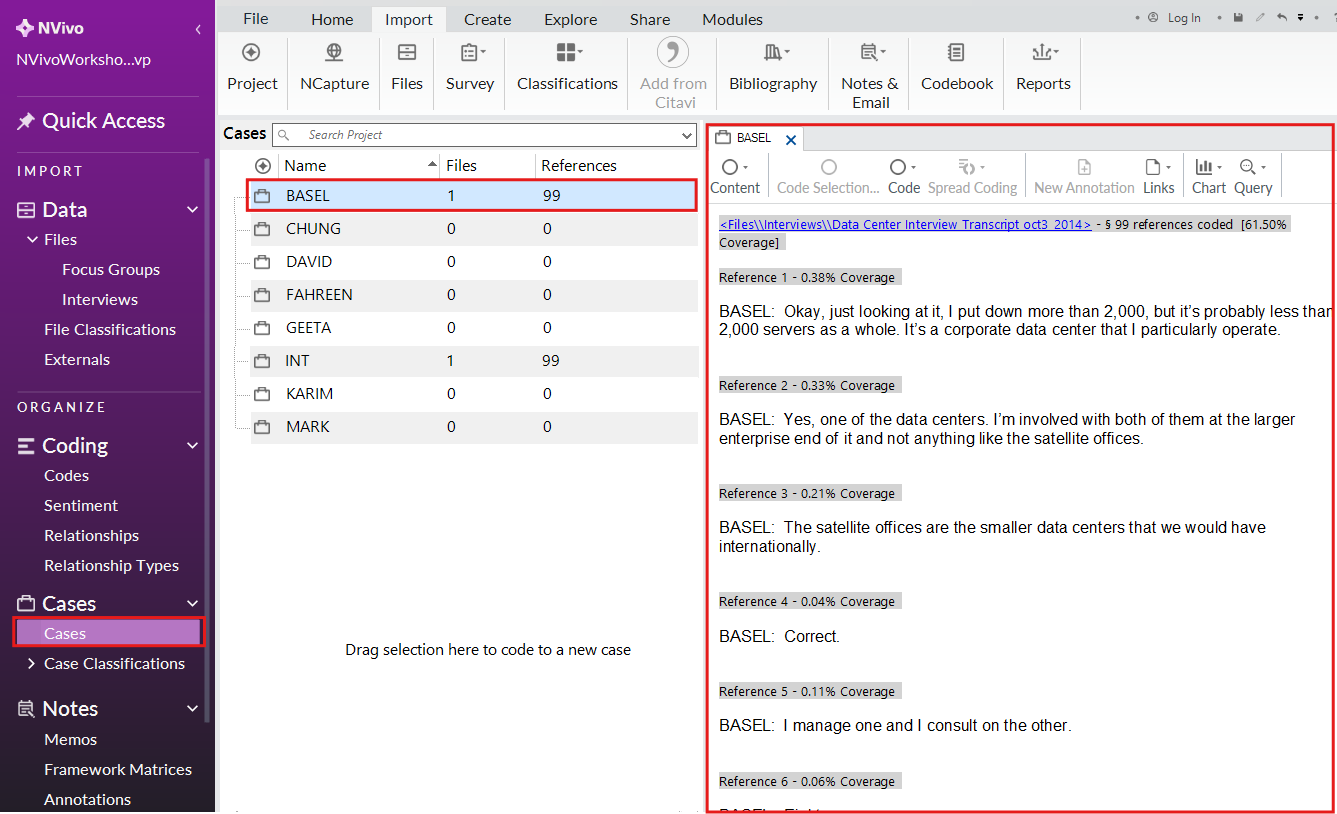Open Relationship Types
Viewport: 1337px width, 814px height.
(112, 566)
